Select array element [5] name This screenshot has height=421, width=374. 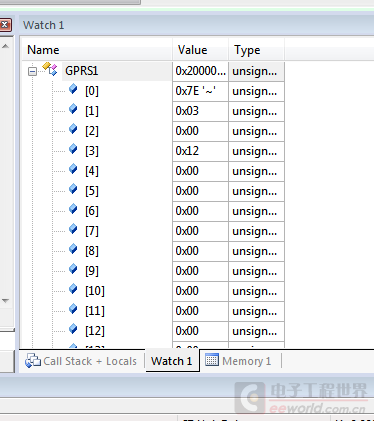(x=92, y=191)
